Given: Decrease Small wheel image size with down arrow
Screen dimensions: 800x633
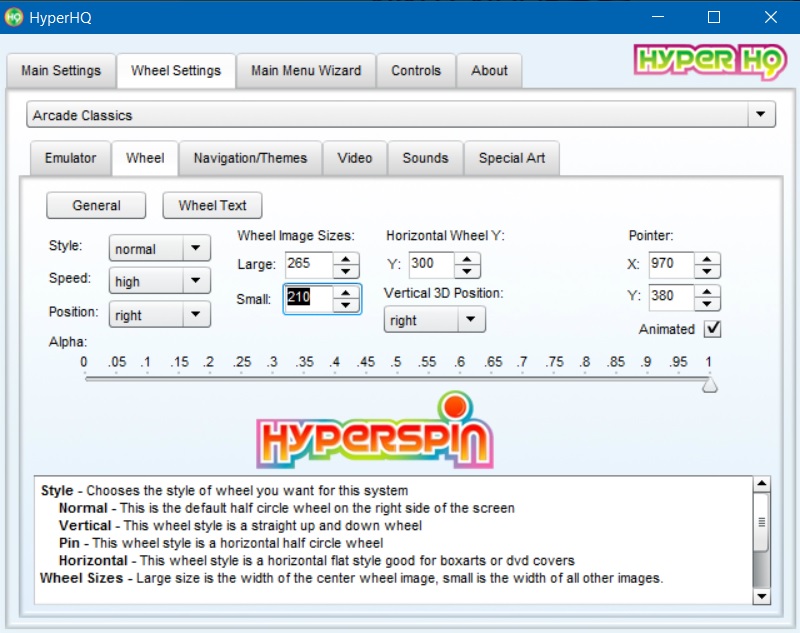Looking at the screenshot, I should [346, 304].
